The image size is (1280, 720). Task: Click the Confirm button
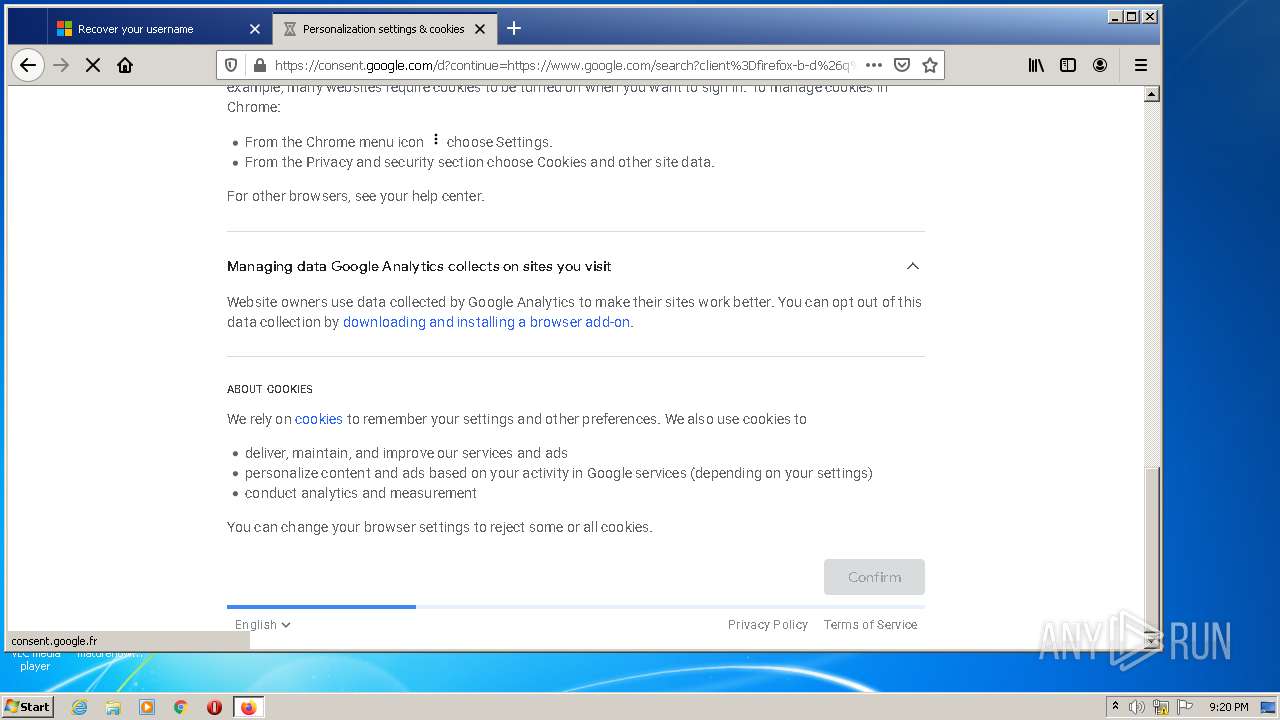[874, 577]
